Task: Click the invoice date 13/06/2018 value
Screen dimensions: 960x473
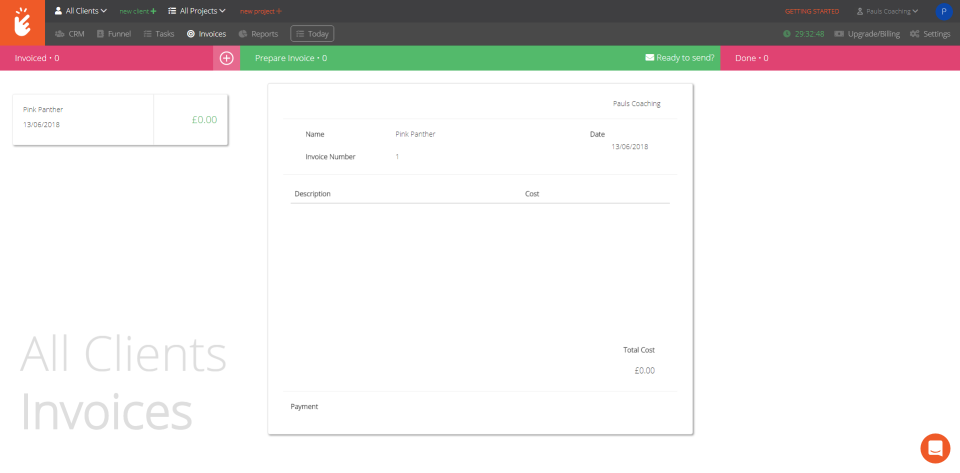Action: point(629,147)
